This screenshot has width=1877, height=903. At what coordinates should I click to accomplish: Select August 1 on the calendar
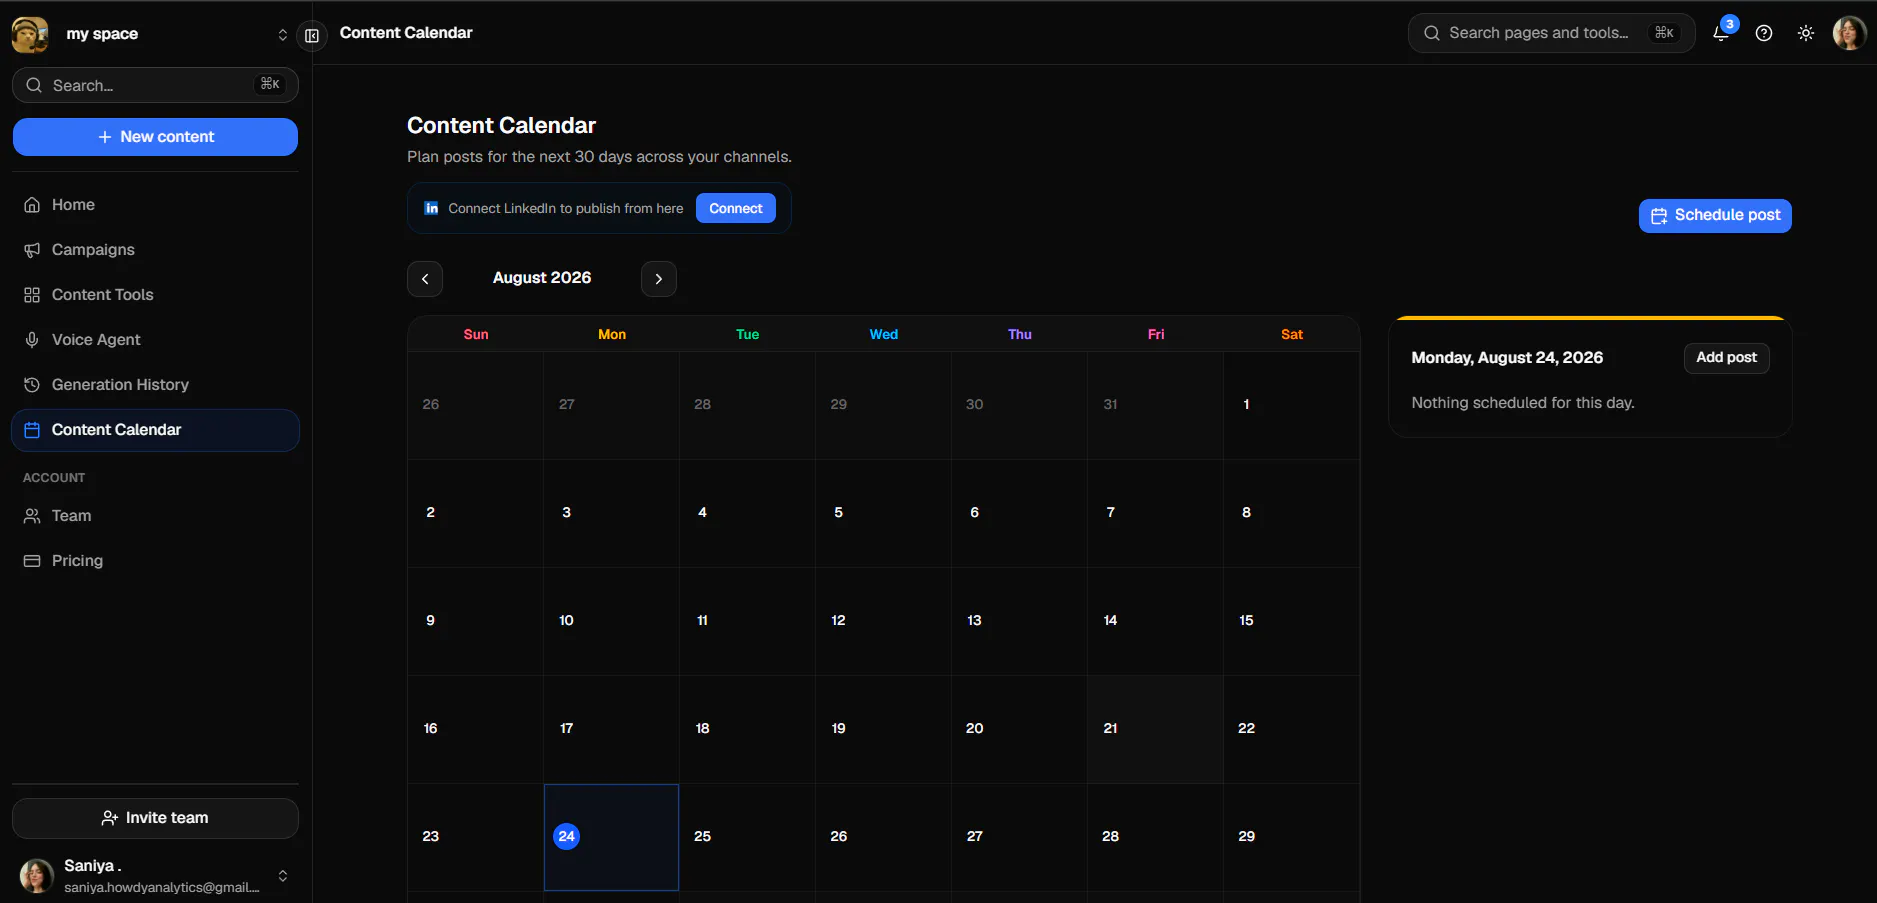(x=1291, y=405)
